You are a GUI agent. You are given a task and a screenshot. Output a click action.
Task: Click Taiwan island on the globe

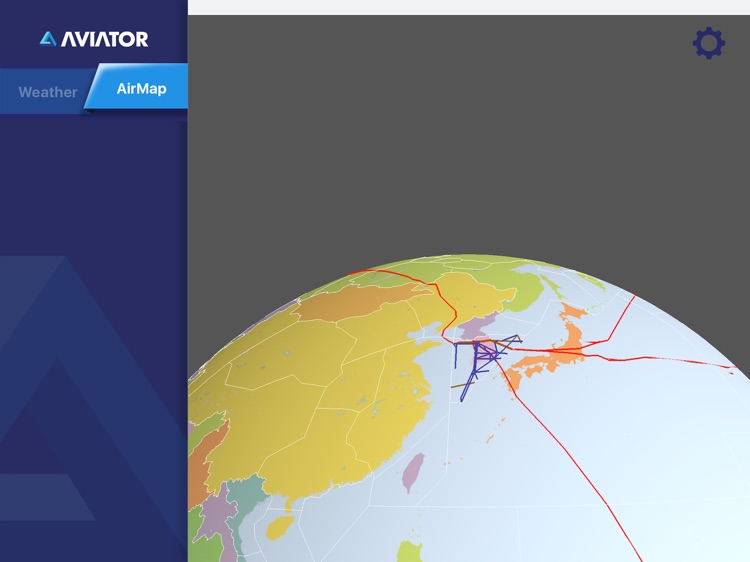click(x=413, y=472)
